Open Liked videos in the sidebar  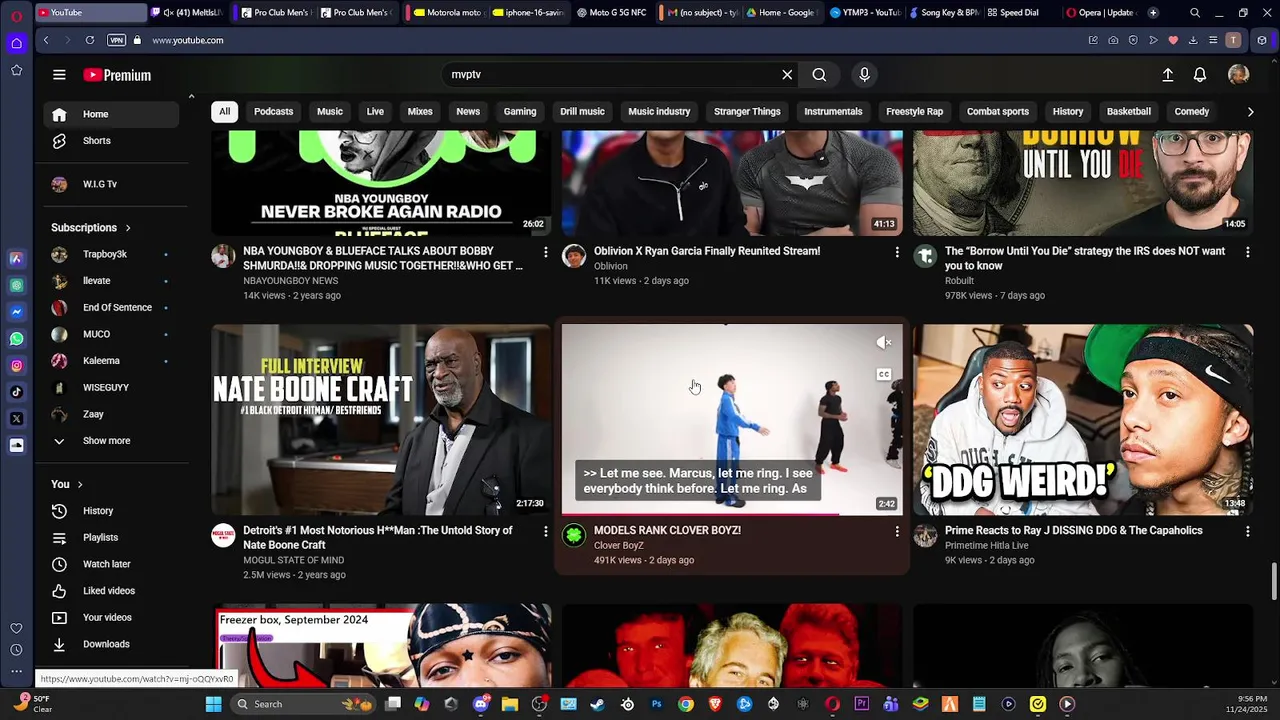pyautogui.click(x=111, y=591)
